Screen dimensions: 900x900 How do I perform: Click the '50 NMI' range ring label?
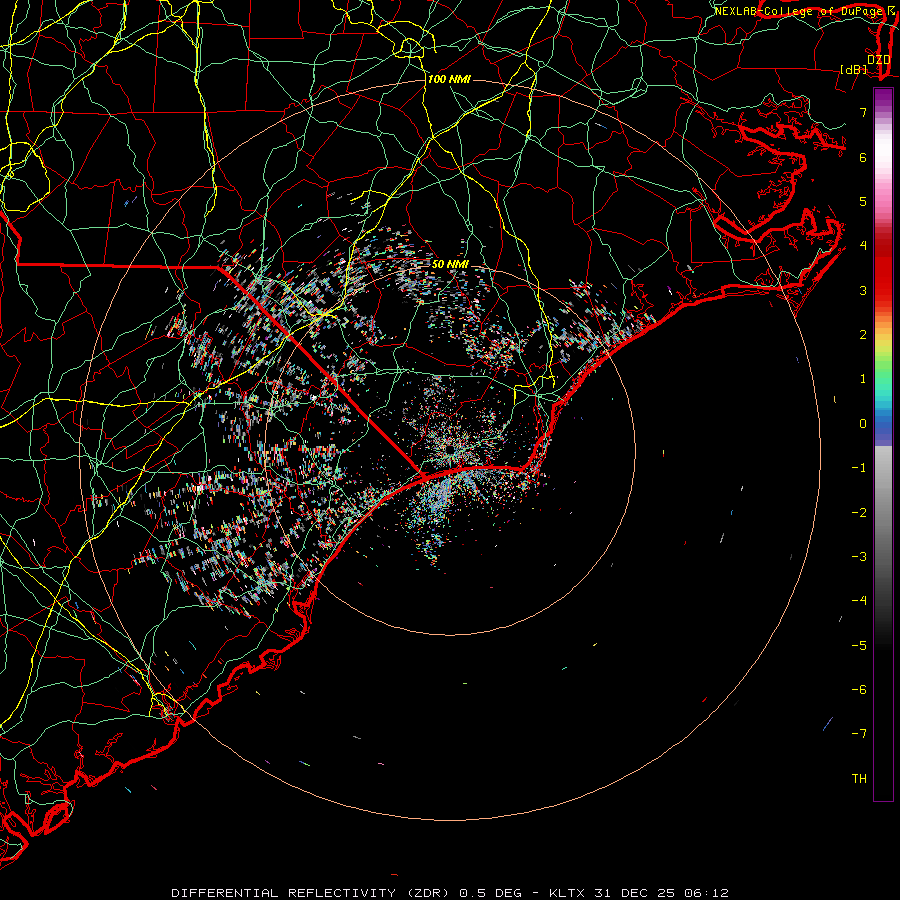click(x=450, y=264)
